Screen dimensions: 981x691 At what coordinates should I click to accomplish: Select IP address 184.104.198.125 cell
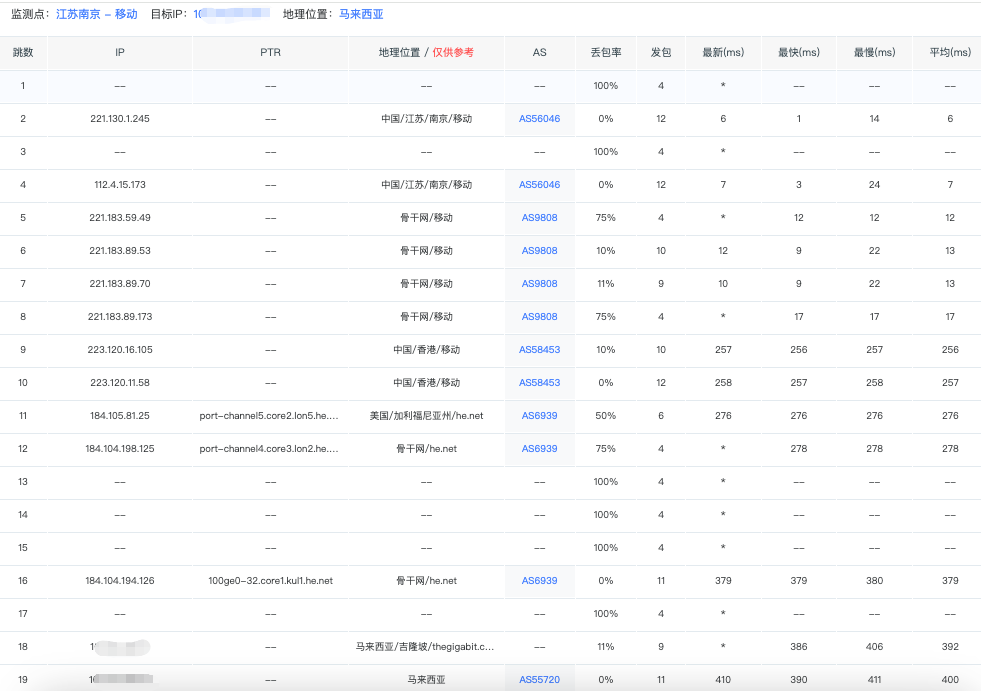(x=119, y=449)
